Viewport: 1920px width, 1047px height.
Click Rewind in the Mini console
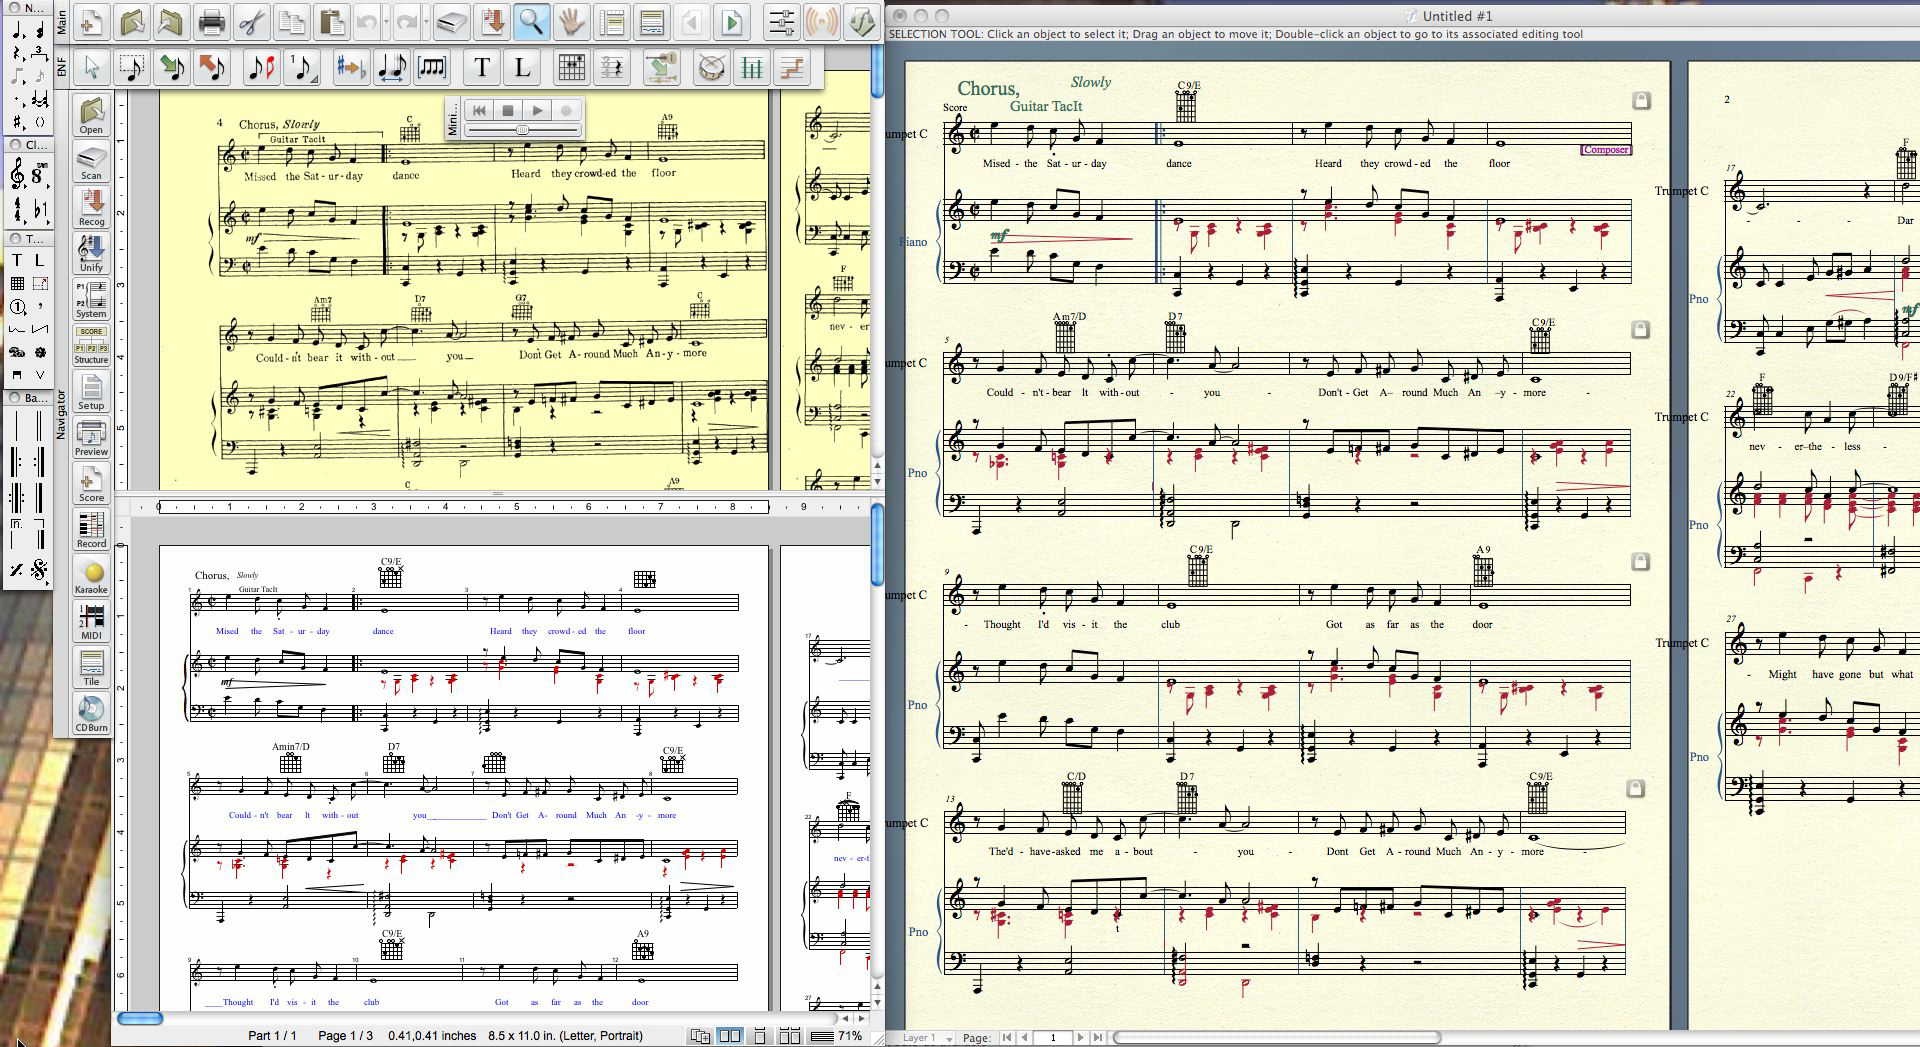coord(479,110)
